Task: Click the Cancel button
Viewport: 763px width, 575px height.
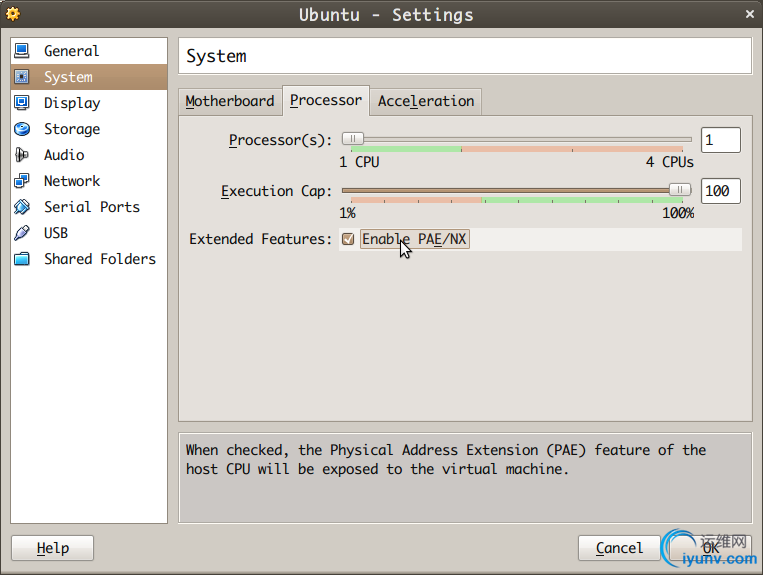Action: click(x=619, y=548)
